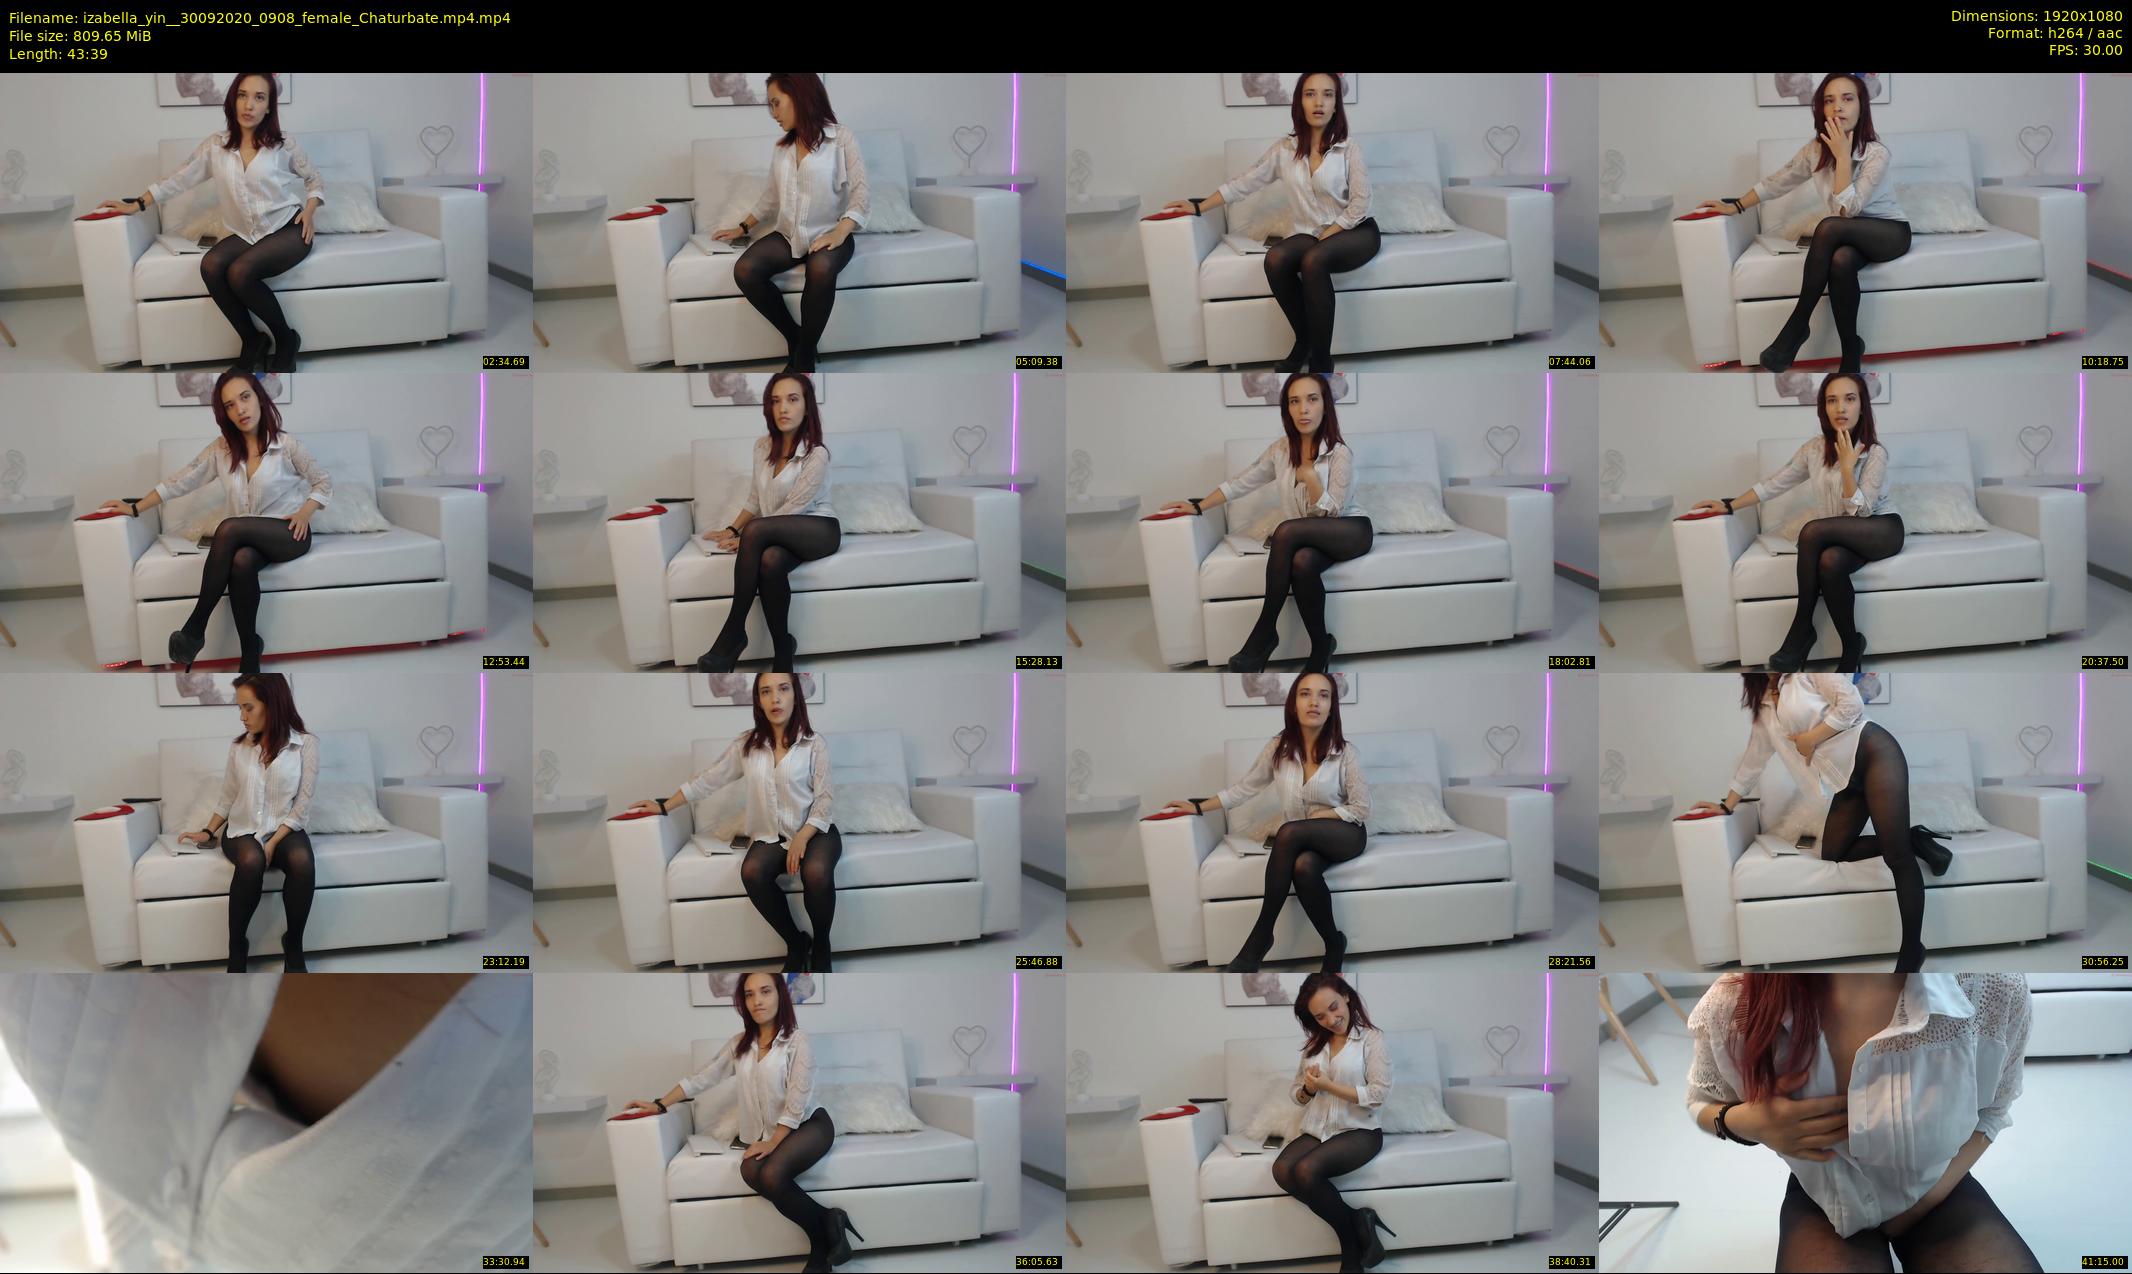Click the Dimensions 1920x1080 label
Screen dimensions: 2132x1274
2036,16
